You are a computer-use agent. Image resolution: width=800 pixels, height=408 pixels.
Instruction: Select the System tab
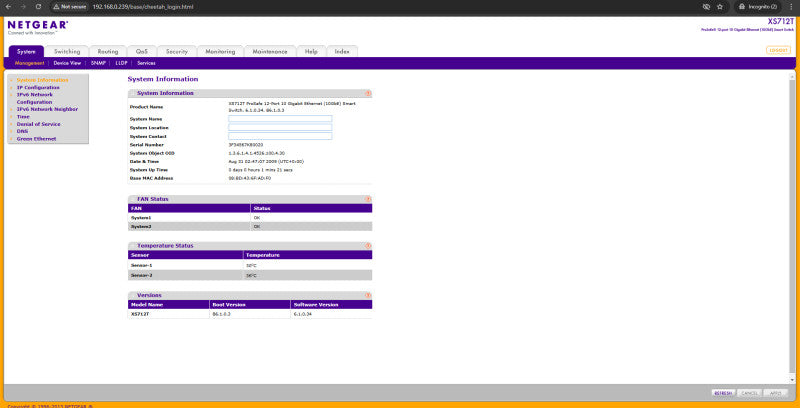[26, 52]
